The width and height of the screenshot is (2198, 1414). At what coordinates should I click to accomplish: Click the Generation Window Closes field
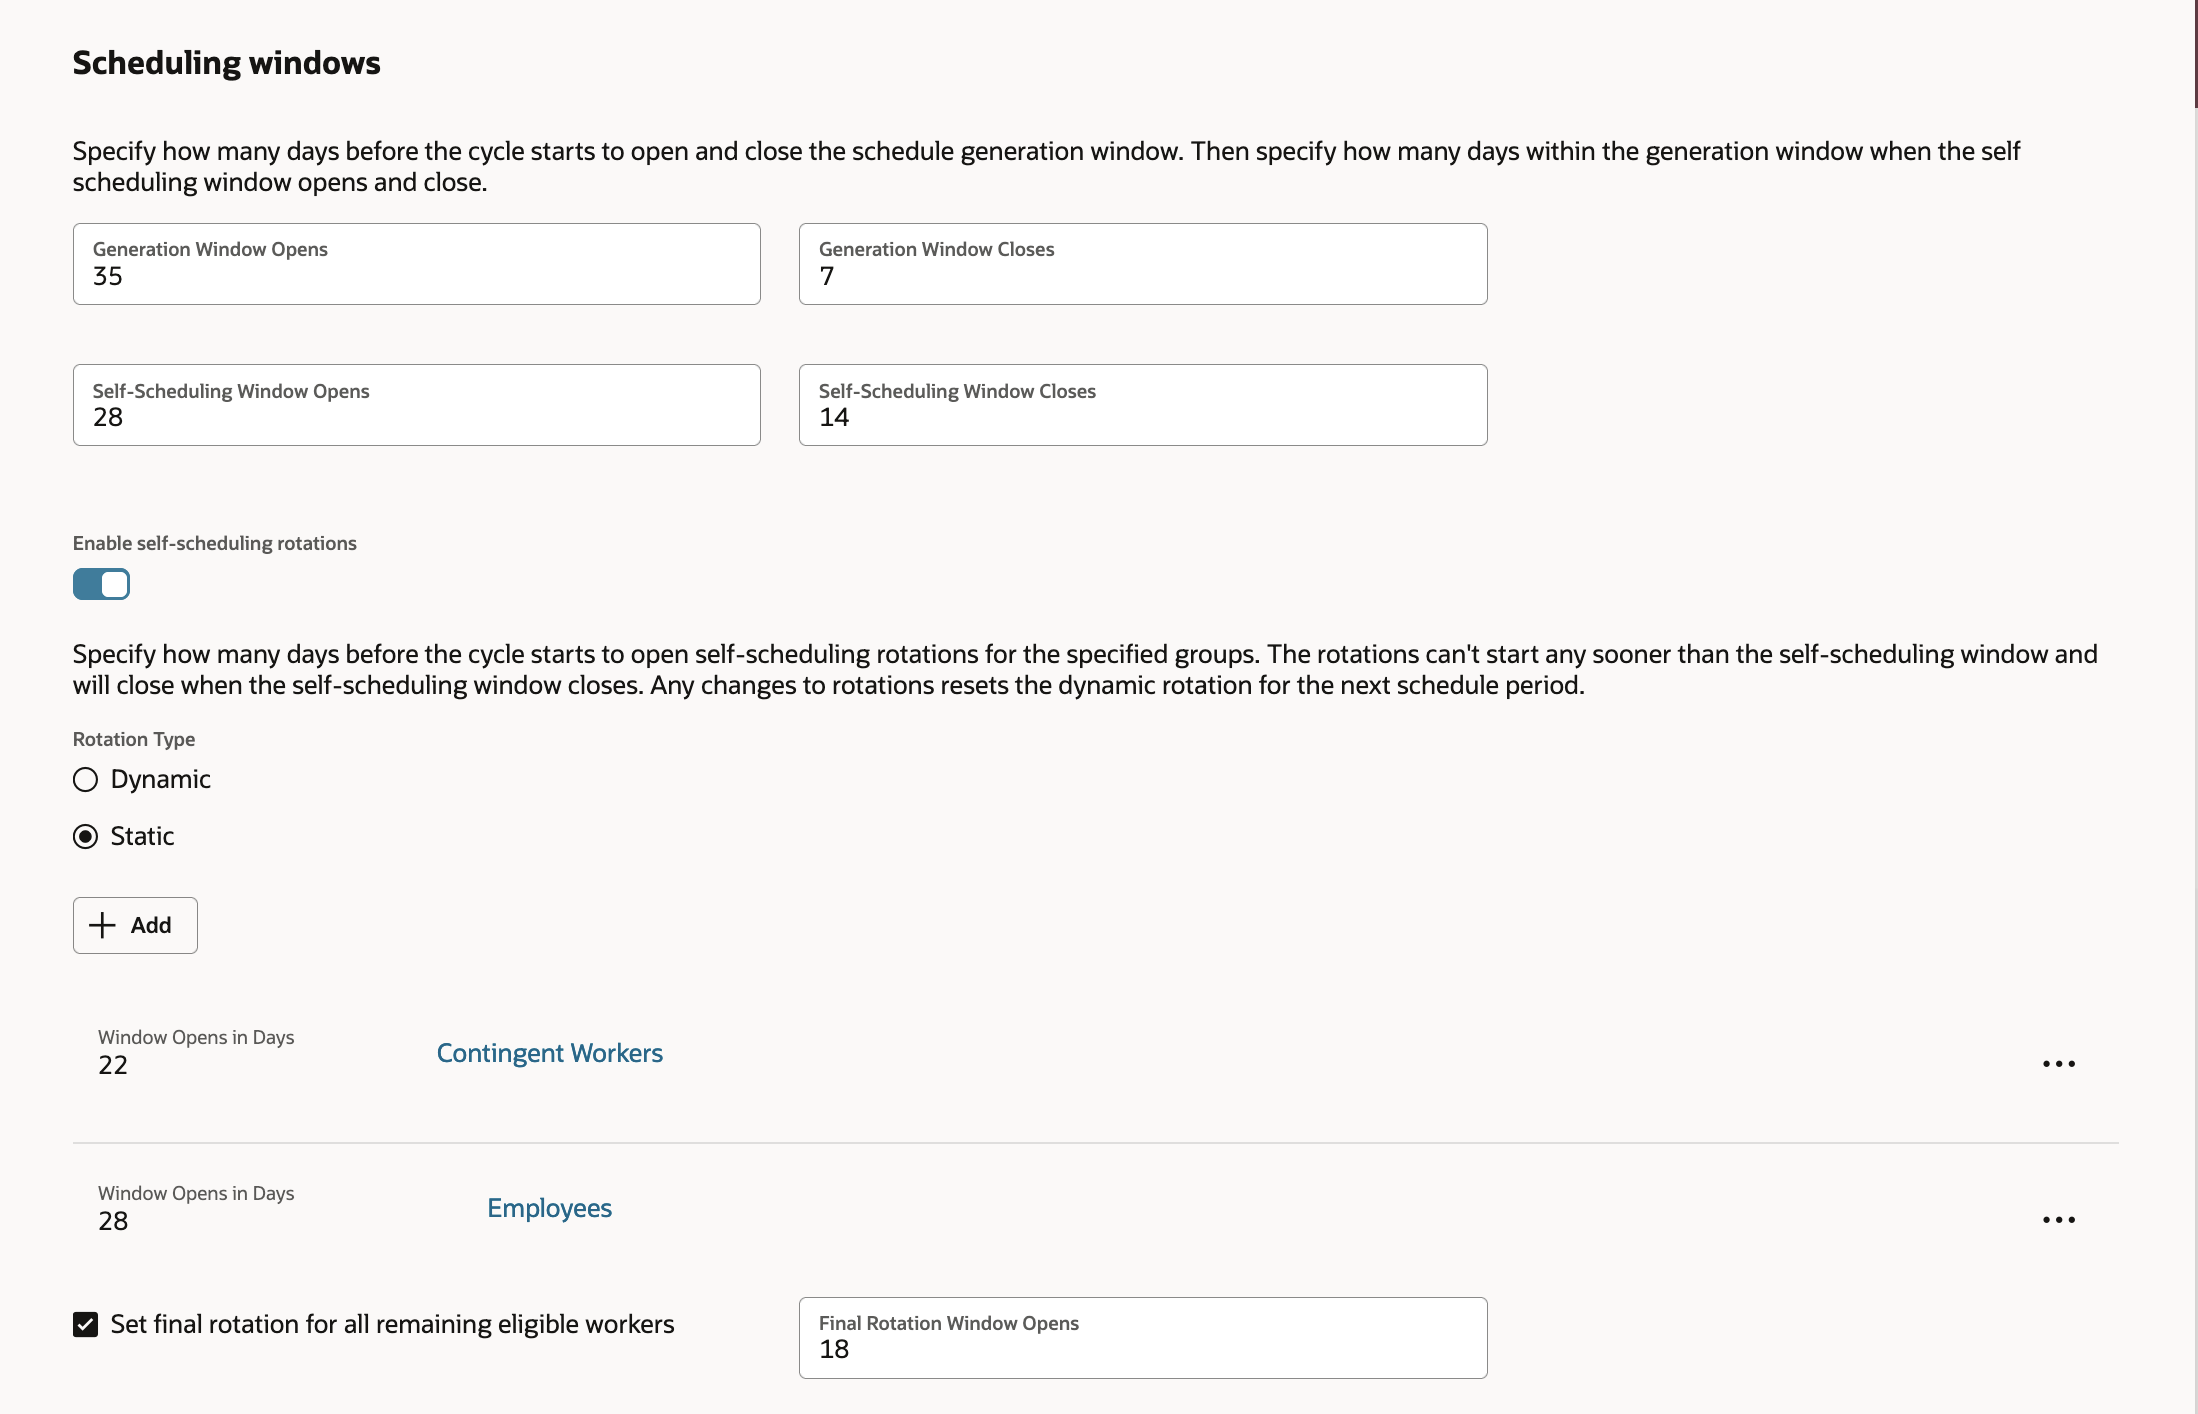[1142, 265]
